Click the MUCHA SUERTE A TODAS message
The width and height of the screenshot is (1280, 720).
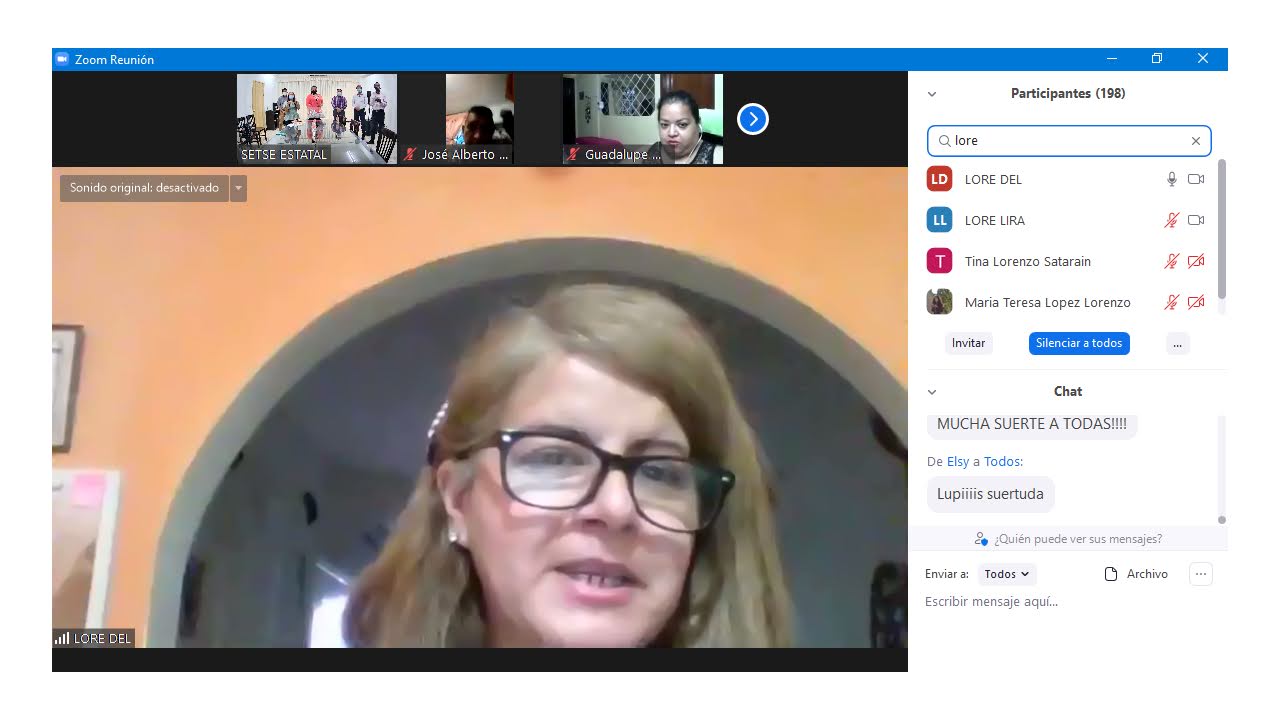point(1032,424)
